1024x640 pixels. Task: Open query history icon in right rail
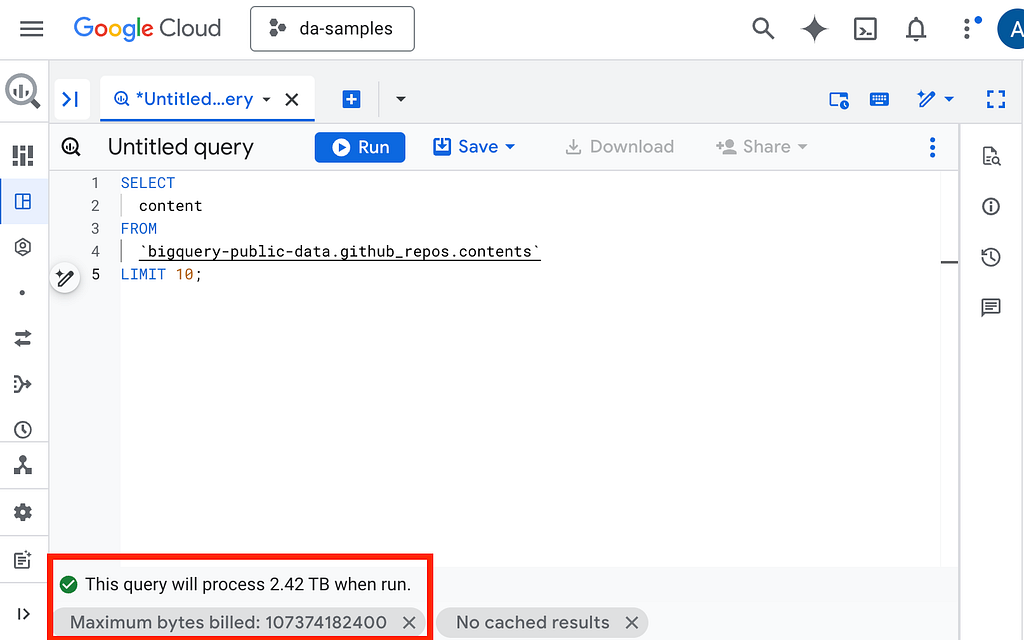tap(991, 257)
